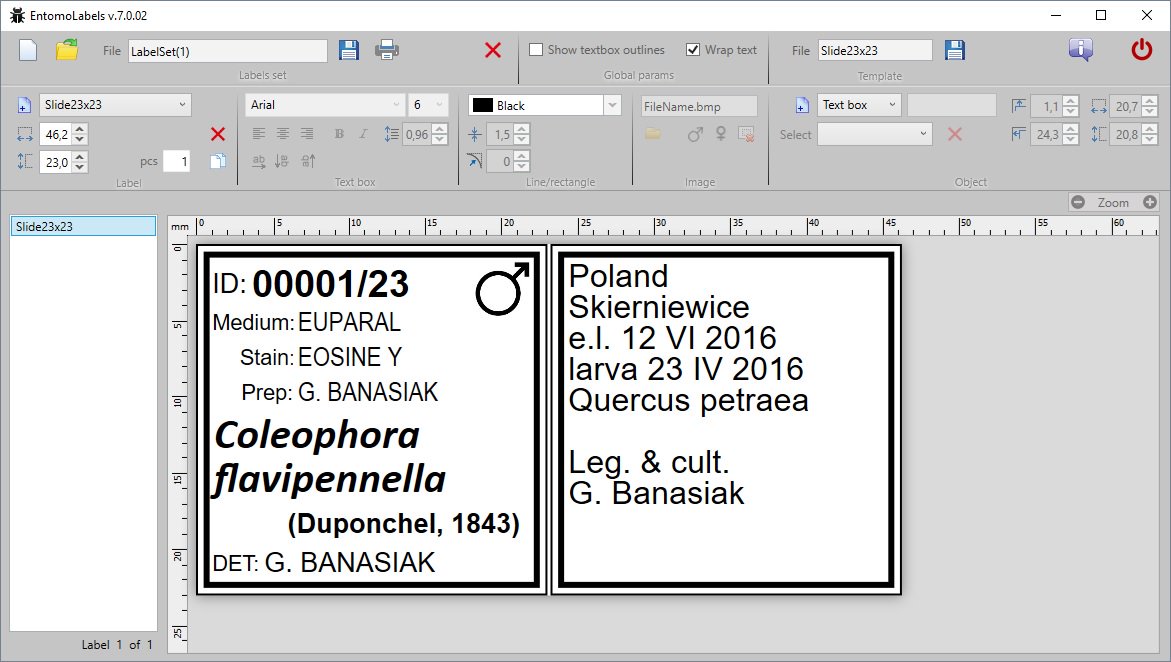Screen dimensions: 1171x662
Task: Save the LabelSet(1) labels file
Action: click(348, 50)
